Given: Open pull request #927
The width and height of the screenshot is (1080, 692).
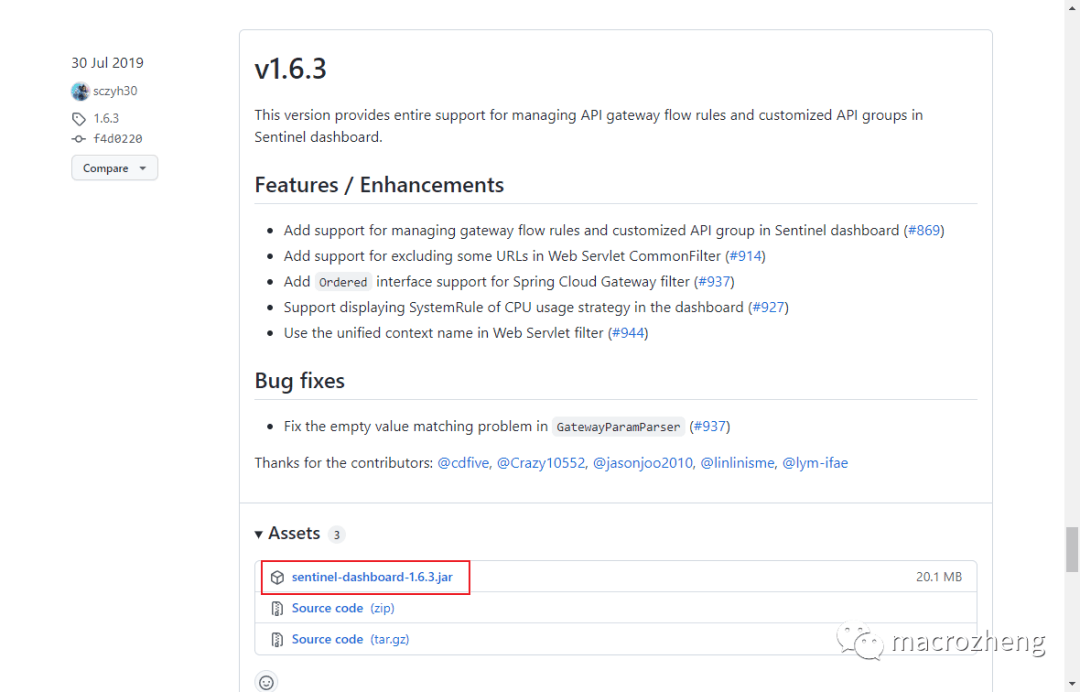Looking at the screenshot, I should point(768,307).
